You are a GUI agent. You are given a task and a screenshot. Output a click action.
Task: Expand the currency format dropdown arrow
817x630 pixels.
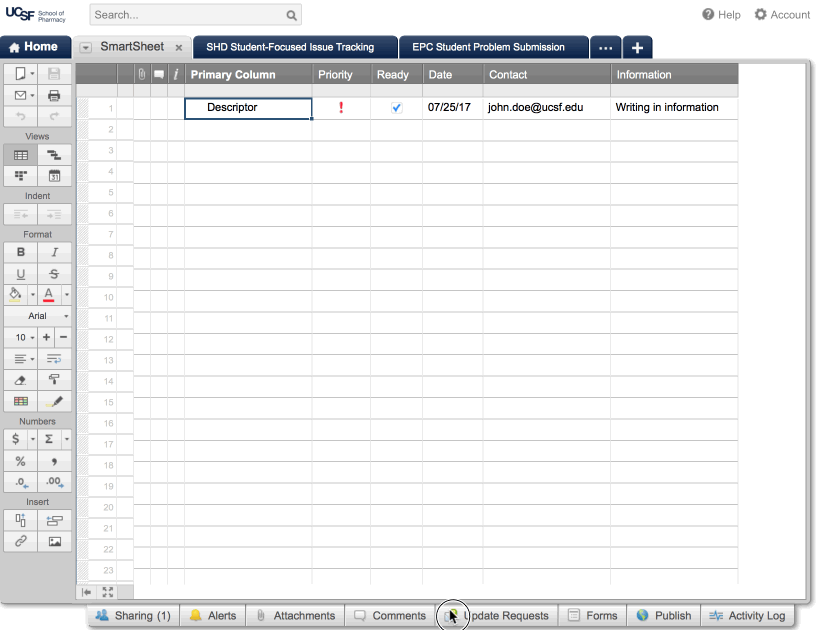33,439
